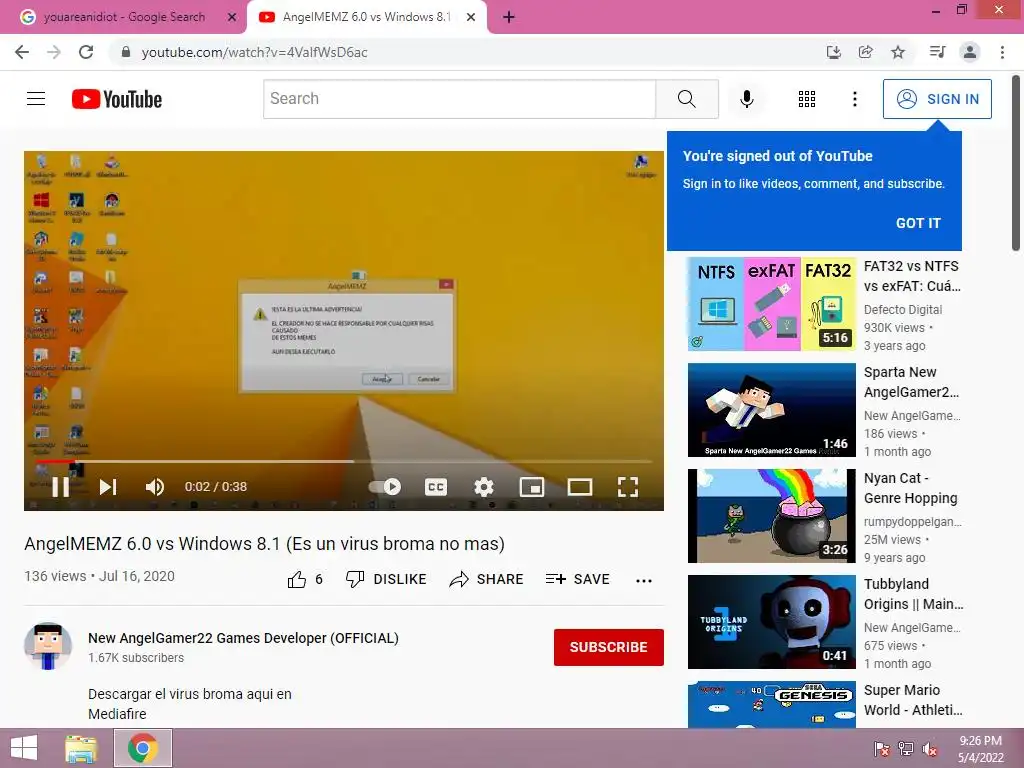Skip to next video
1024x768 pixels.
point(108,487)
